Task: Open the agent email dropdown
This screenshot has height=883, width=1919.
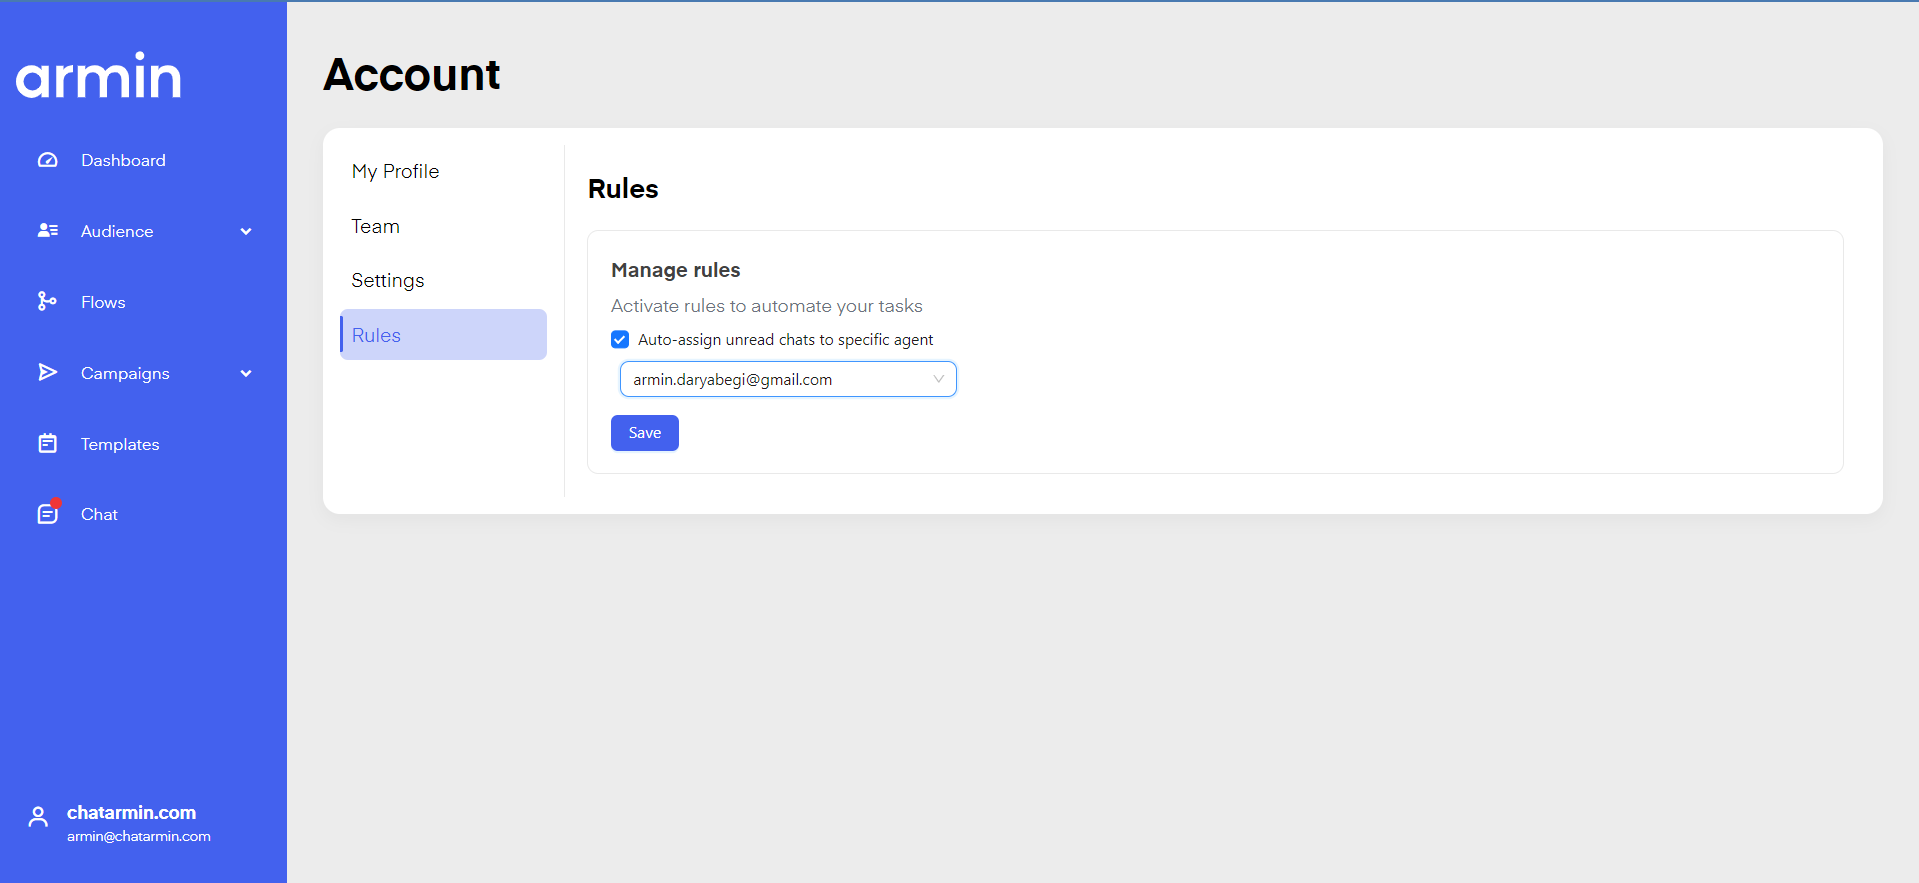Action: click(x=788, y=379)
